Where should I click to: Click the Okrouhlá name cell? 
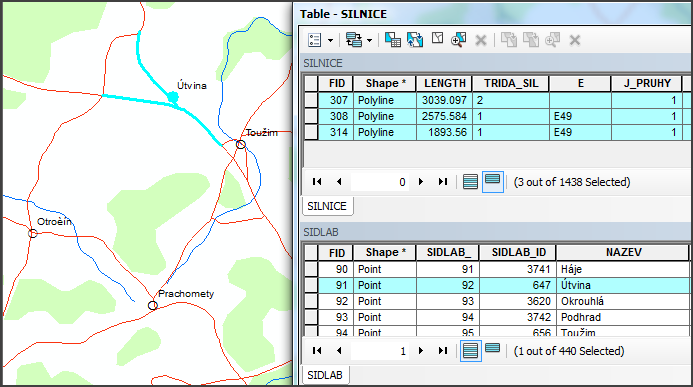coord(623,301)
